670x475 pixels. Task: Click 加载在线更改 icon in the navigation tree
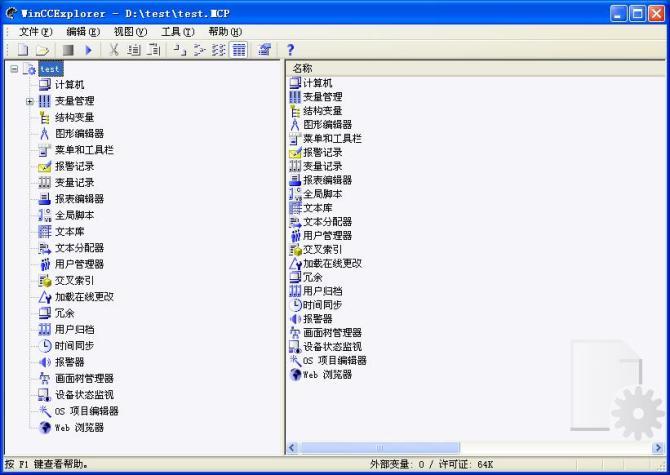click(x=44, y=297)
